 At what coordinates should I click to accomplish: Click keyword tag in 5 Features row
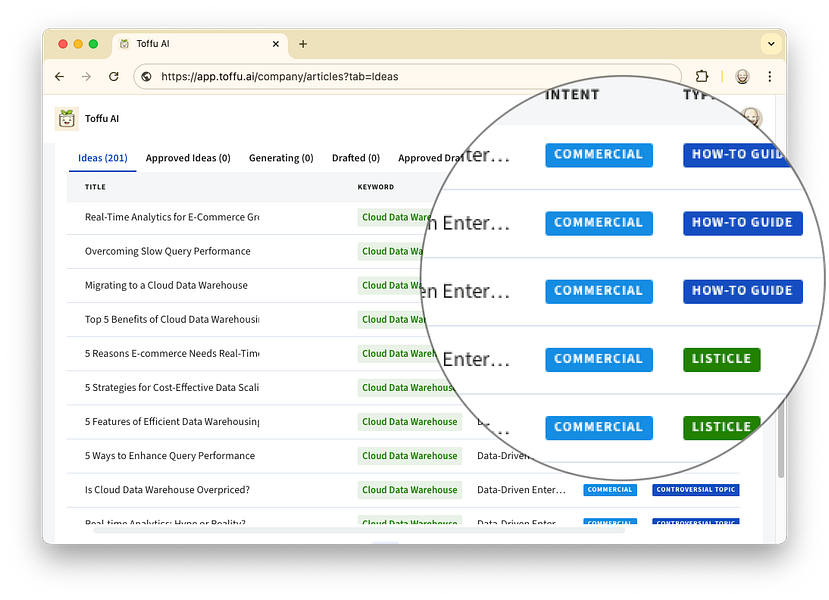coord(410,422)
